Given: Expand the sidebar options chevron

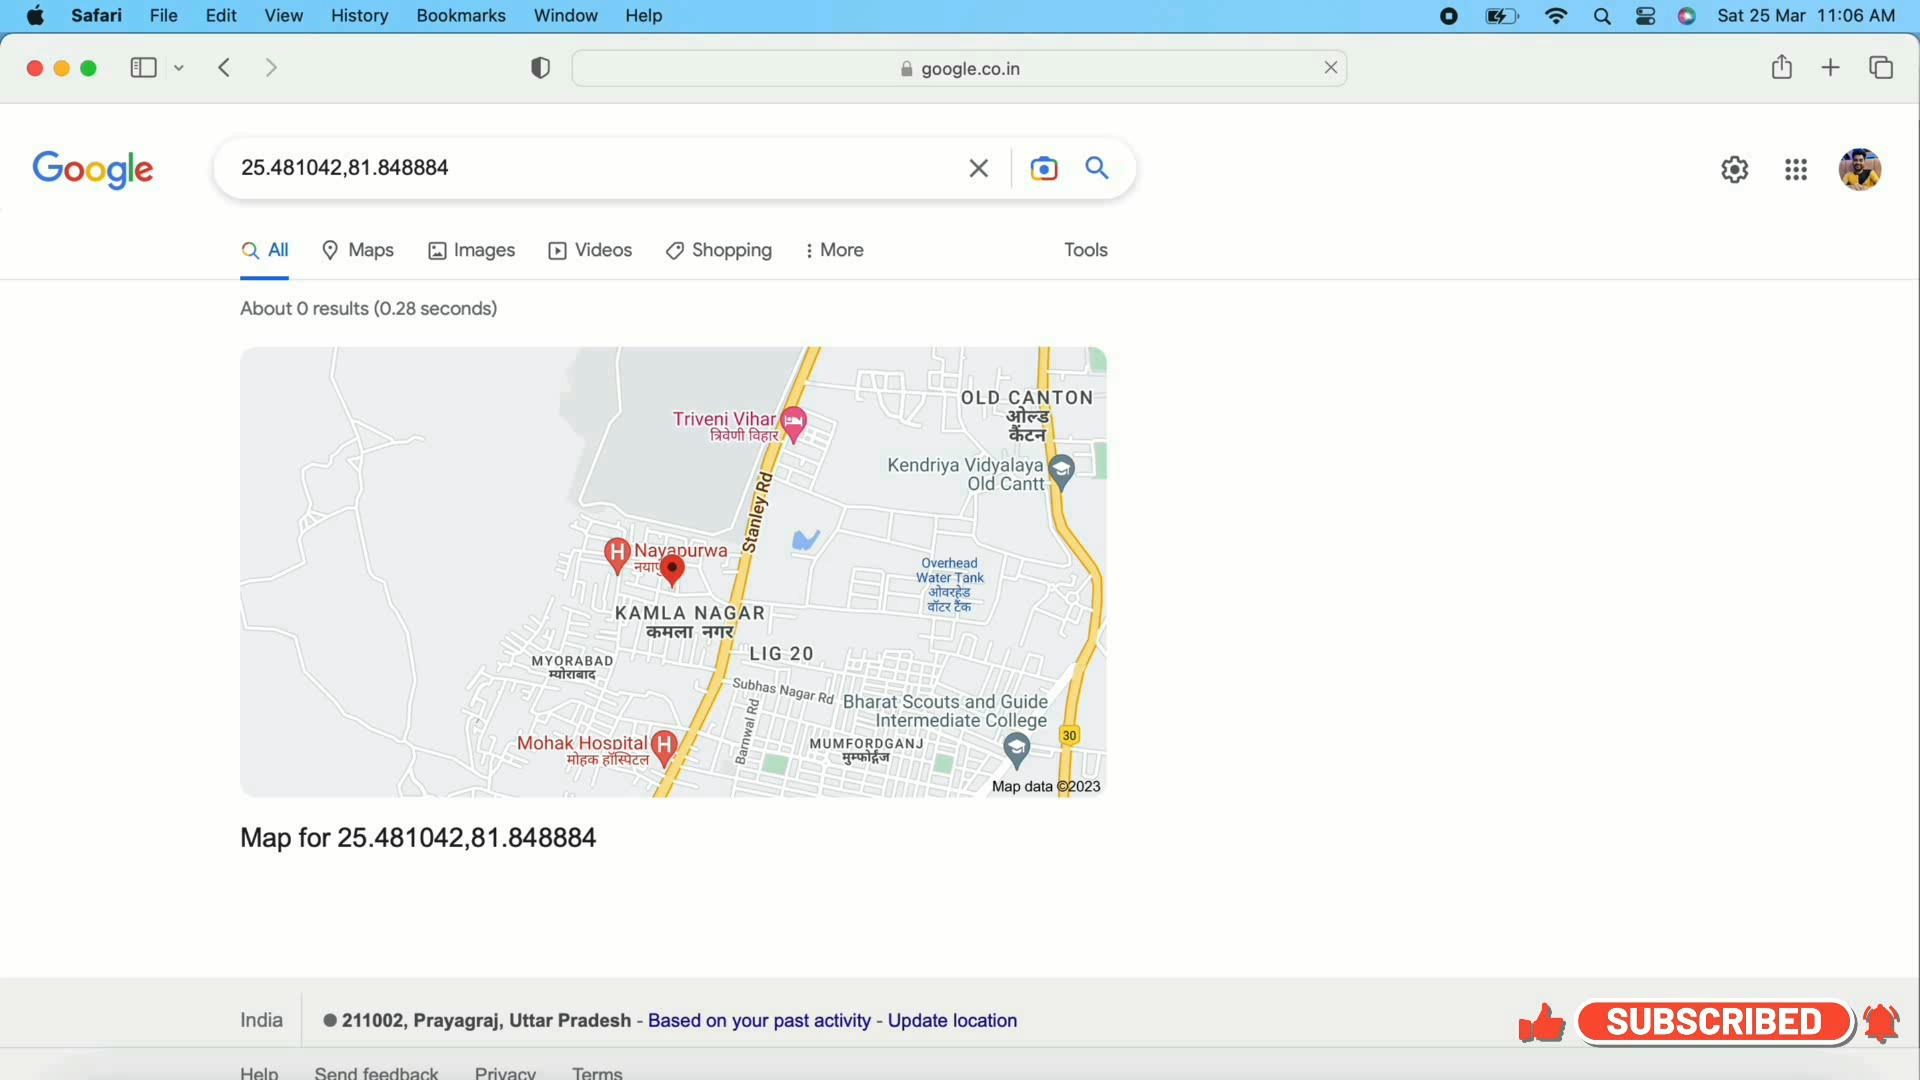Looking at the screenshot, I should click(179, 68).
